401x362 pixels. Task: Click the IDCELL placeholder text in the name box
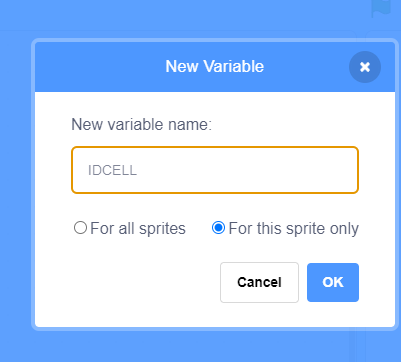coord(112,170)
